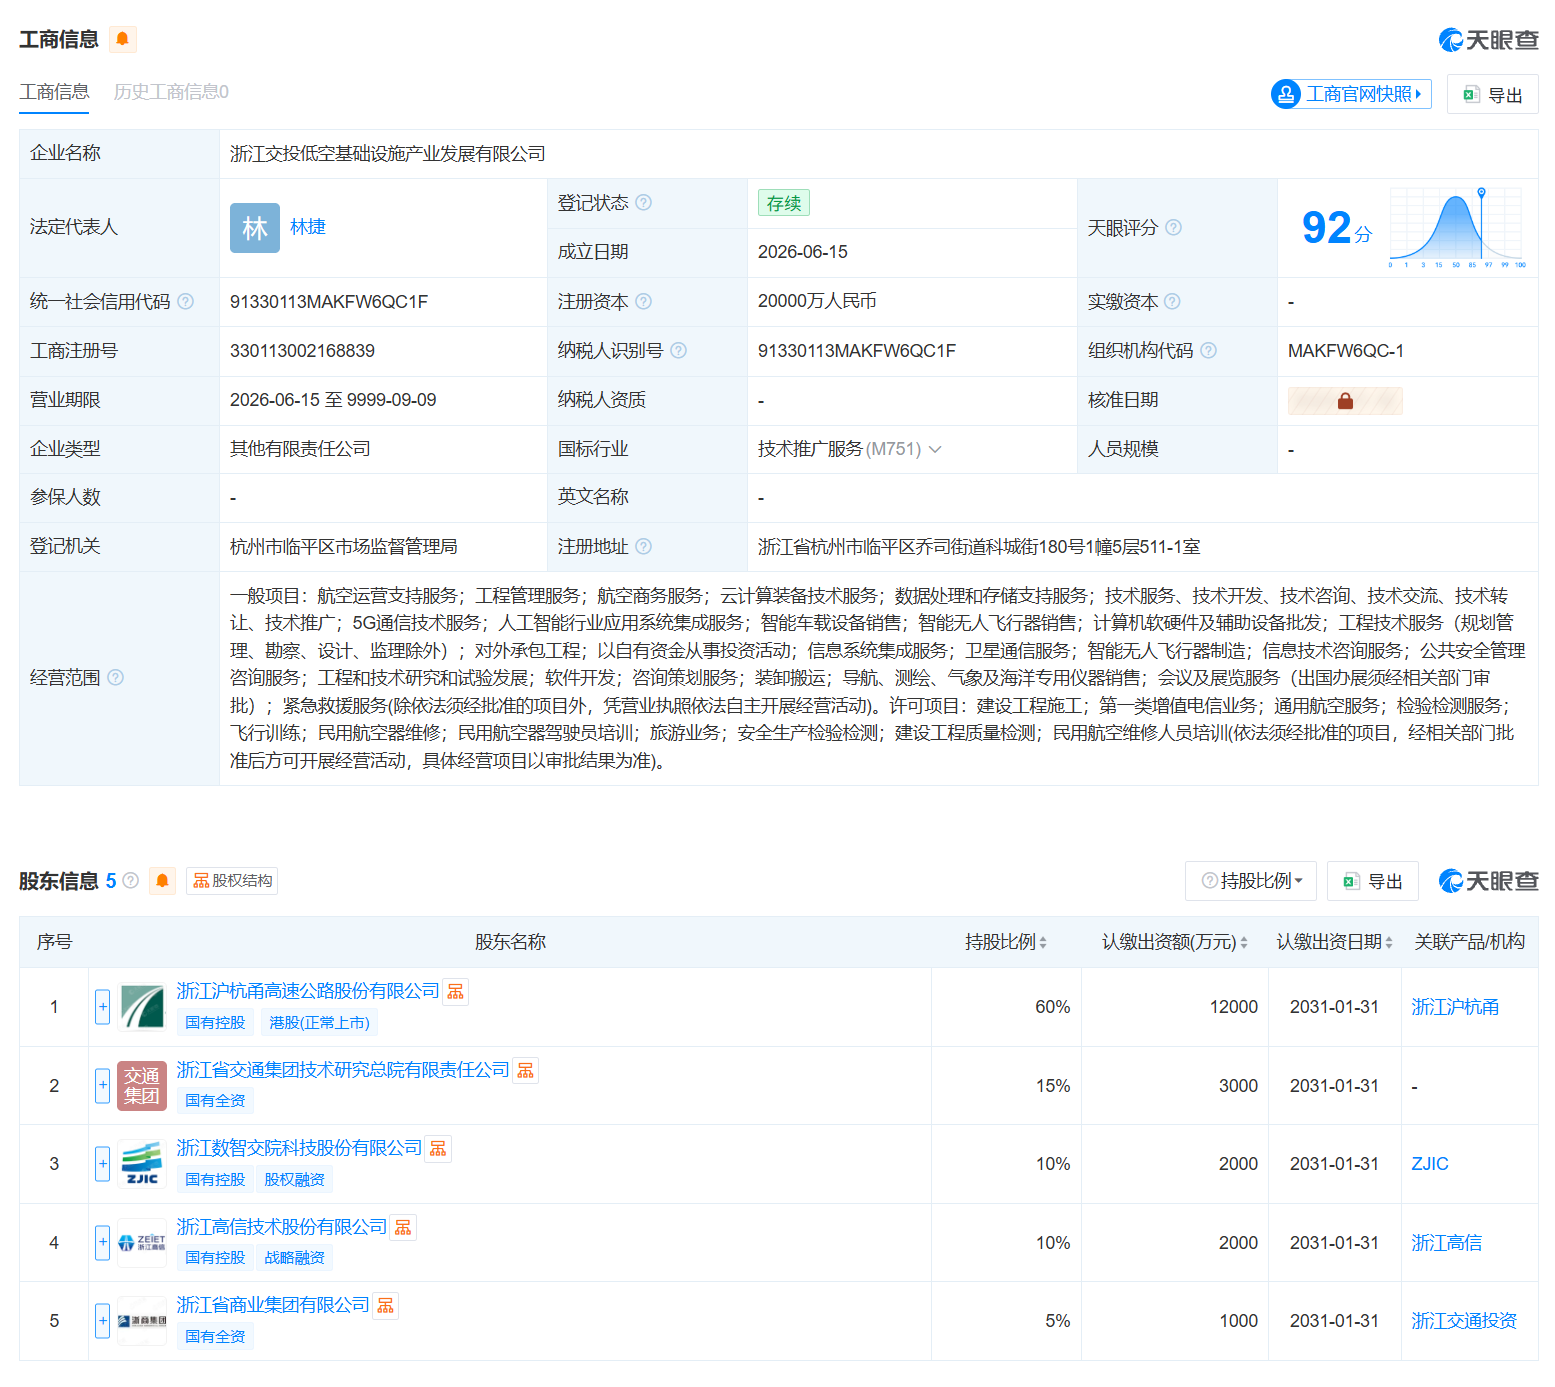Click the equity structure icon after 浙江省交通集团技术研究总院有限责任公司

tap(526, 1070)
